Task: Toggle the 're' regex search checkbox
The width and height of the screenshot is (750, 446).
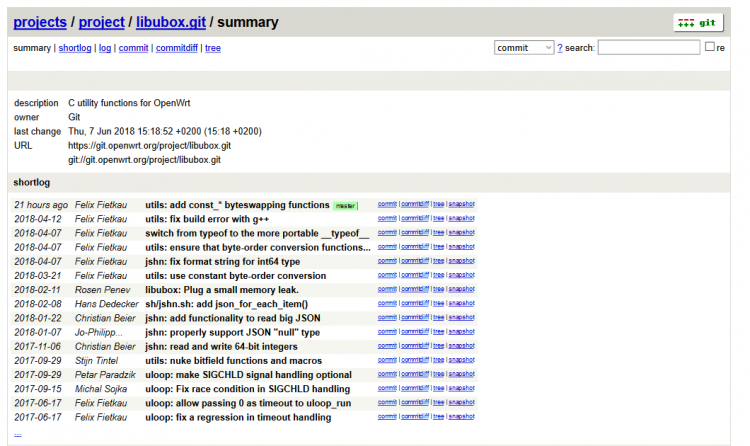Action: point(710,47)
